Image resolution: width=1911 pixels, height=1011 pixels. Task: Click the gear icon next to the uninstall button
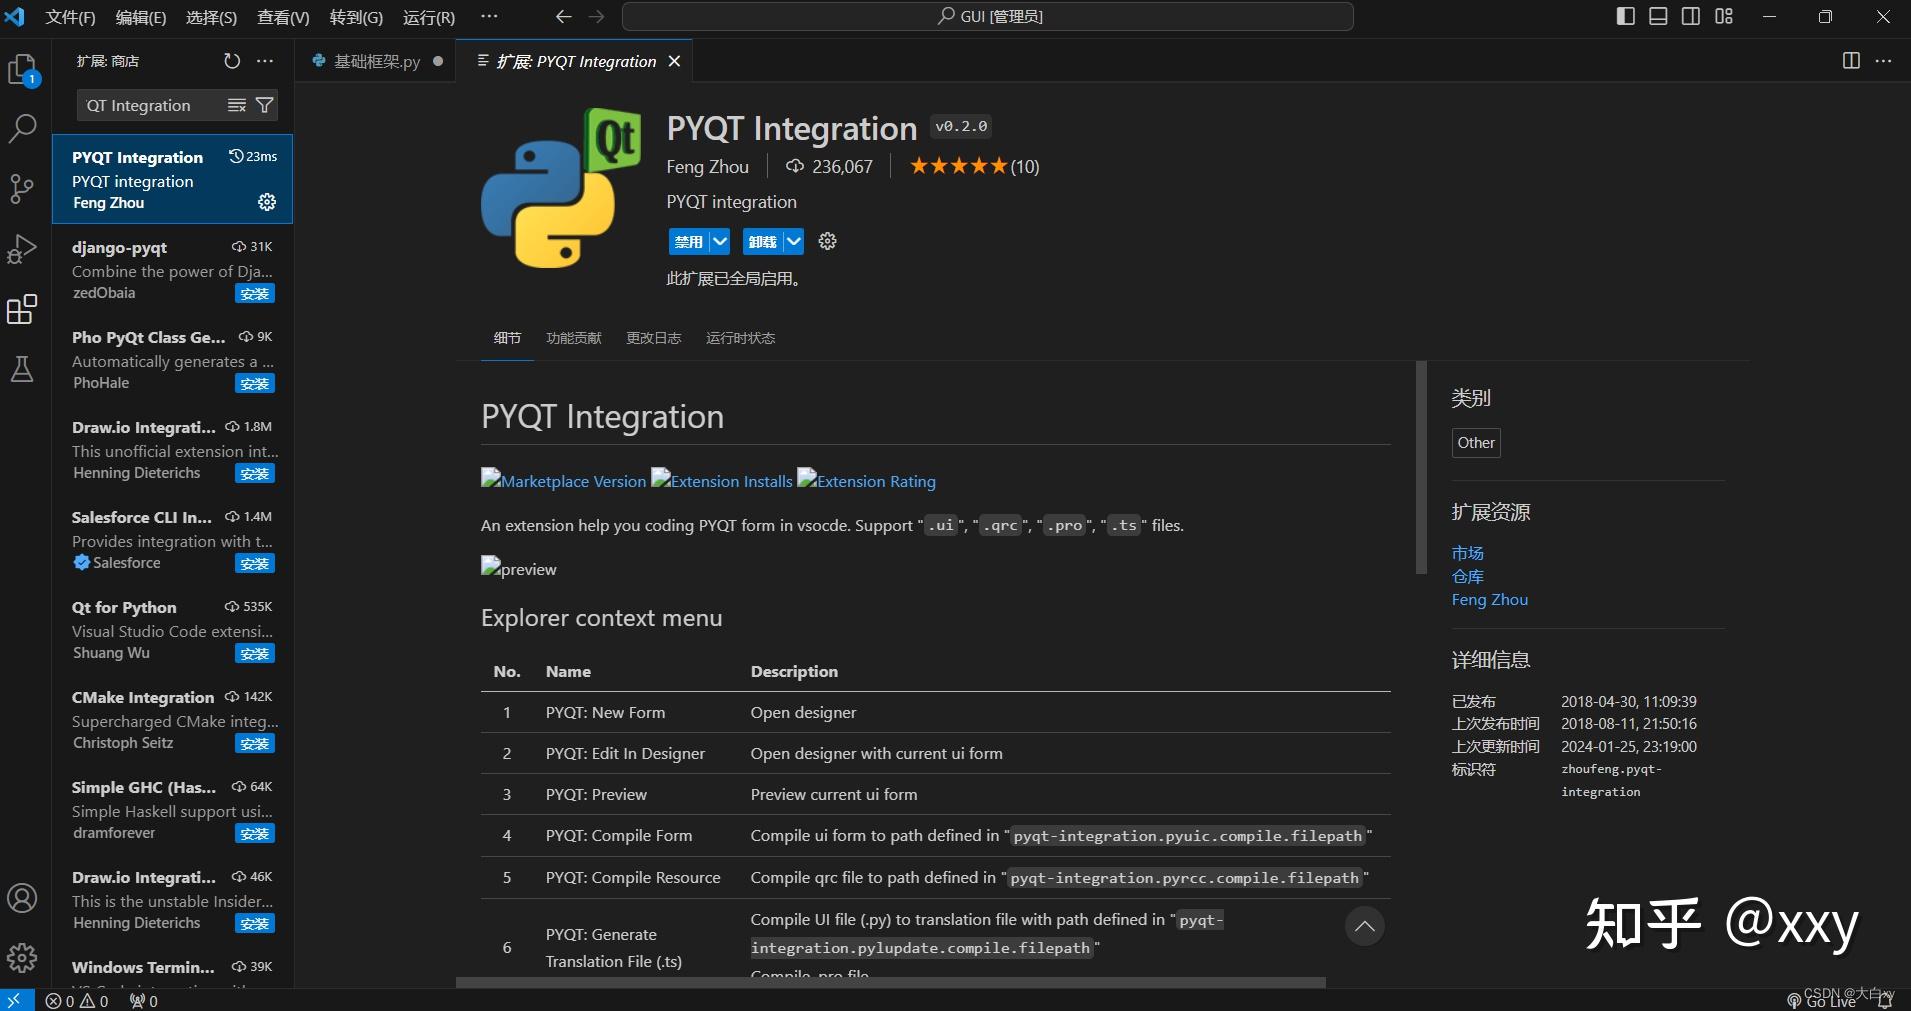pyautogui.click(x=826, y=241)
